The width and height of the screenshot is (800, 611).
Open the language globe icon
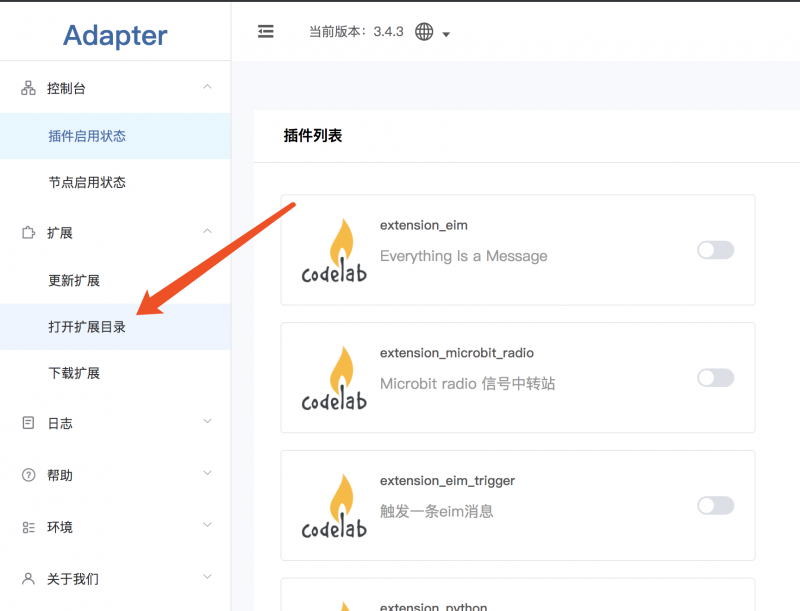point(424,32)
